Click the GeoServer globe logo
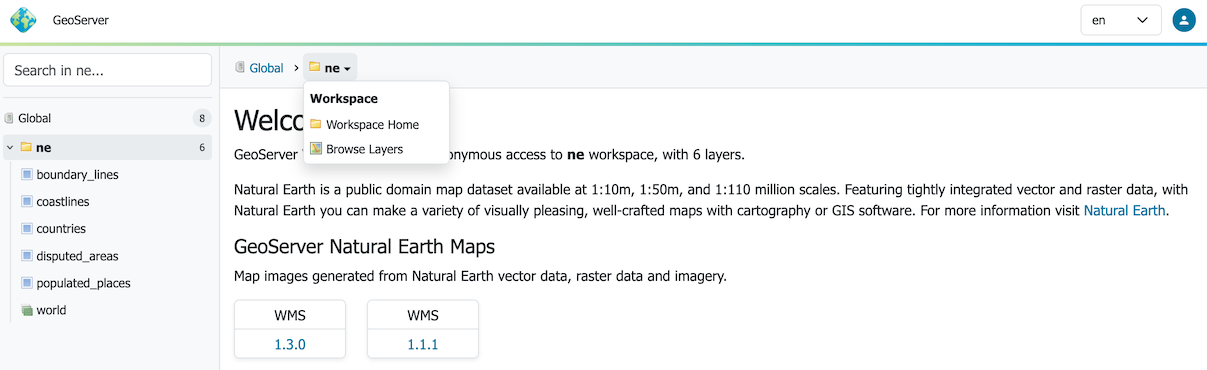1207x370 pixels. [23, 20]
